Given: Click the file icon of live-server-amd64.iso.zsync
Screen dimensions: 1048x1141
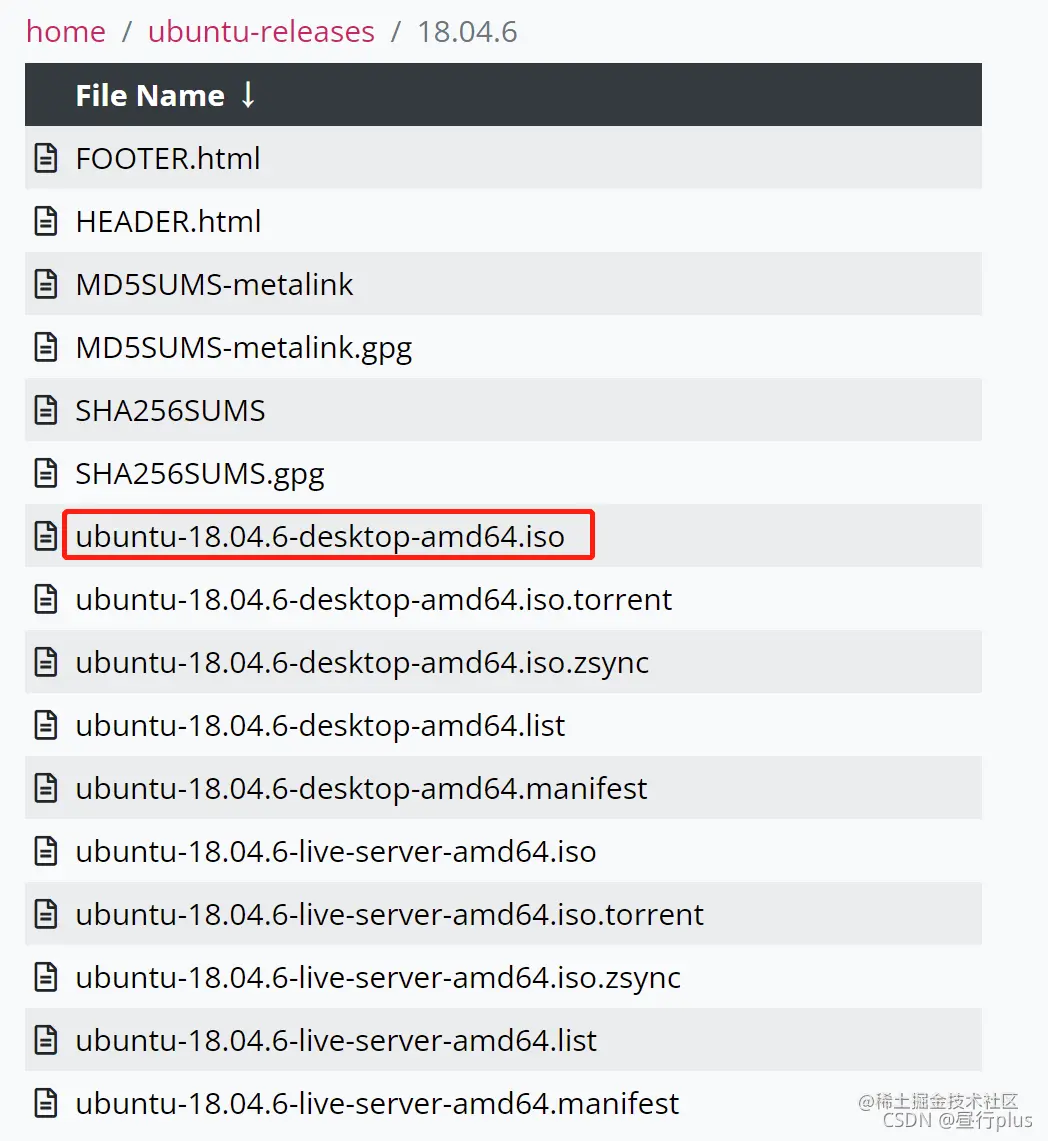Looking at the screenshot, I should [46, 977].
